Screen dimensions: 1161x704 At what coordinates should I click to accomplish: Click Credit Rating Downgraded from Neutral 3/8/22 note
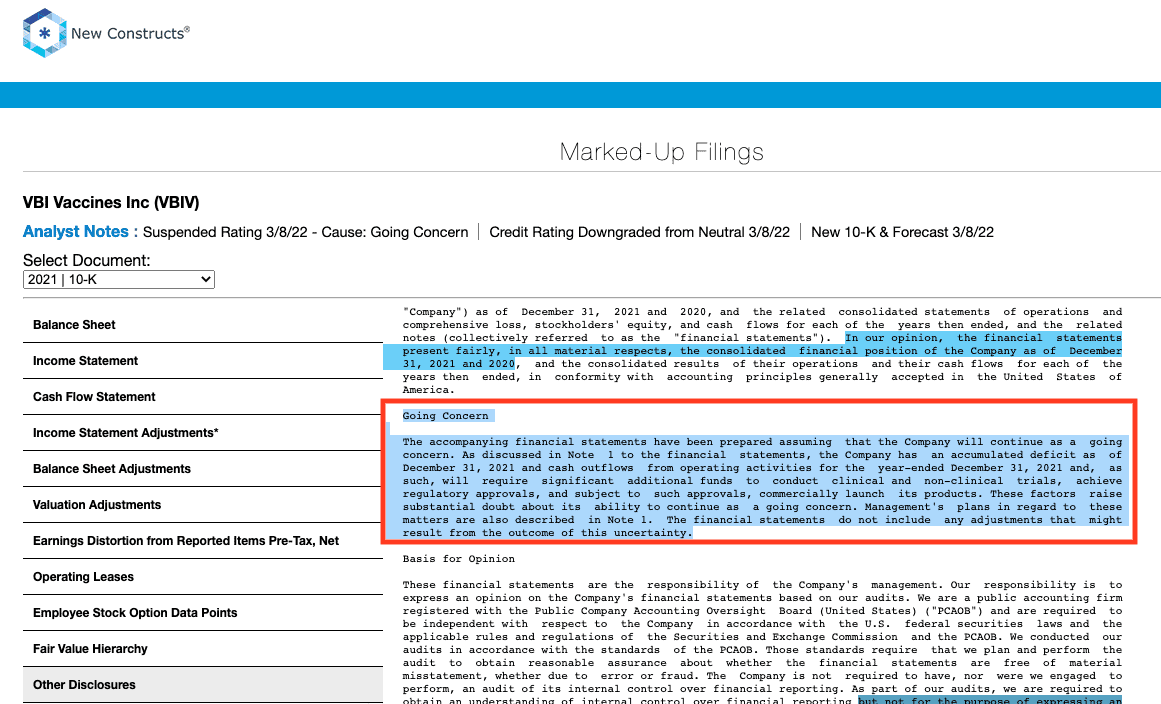640,232
